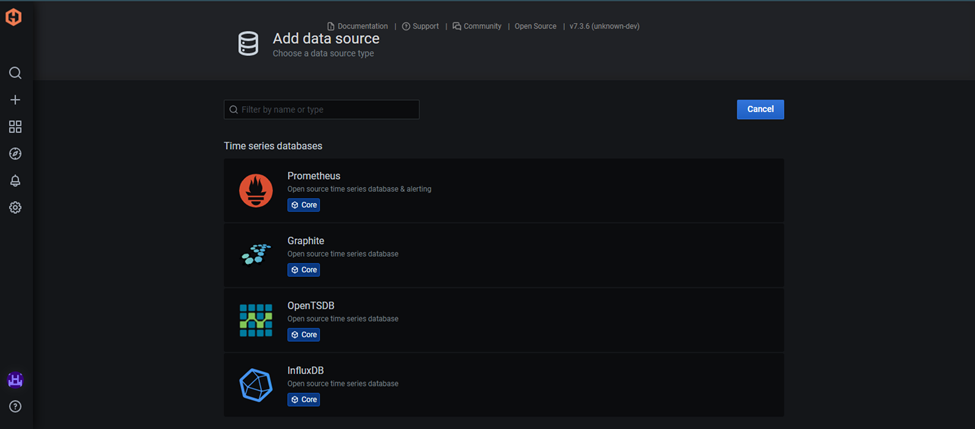The height and width of the screenshot is (429, 975).
Task: Open the Alerting bell icon in sidebar
Action: click(16, 180)
